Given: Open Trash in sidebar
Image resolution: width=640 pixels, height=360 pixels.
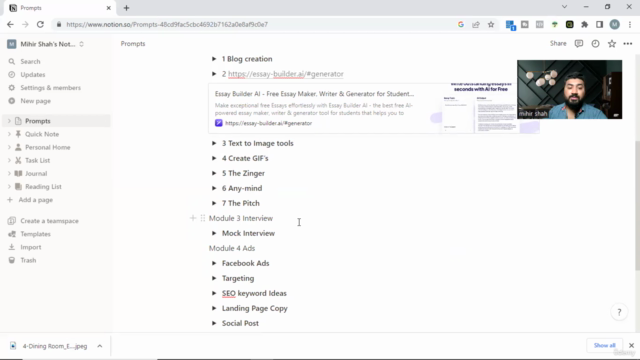Looking at the screenshot, I should [28, 260].
